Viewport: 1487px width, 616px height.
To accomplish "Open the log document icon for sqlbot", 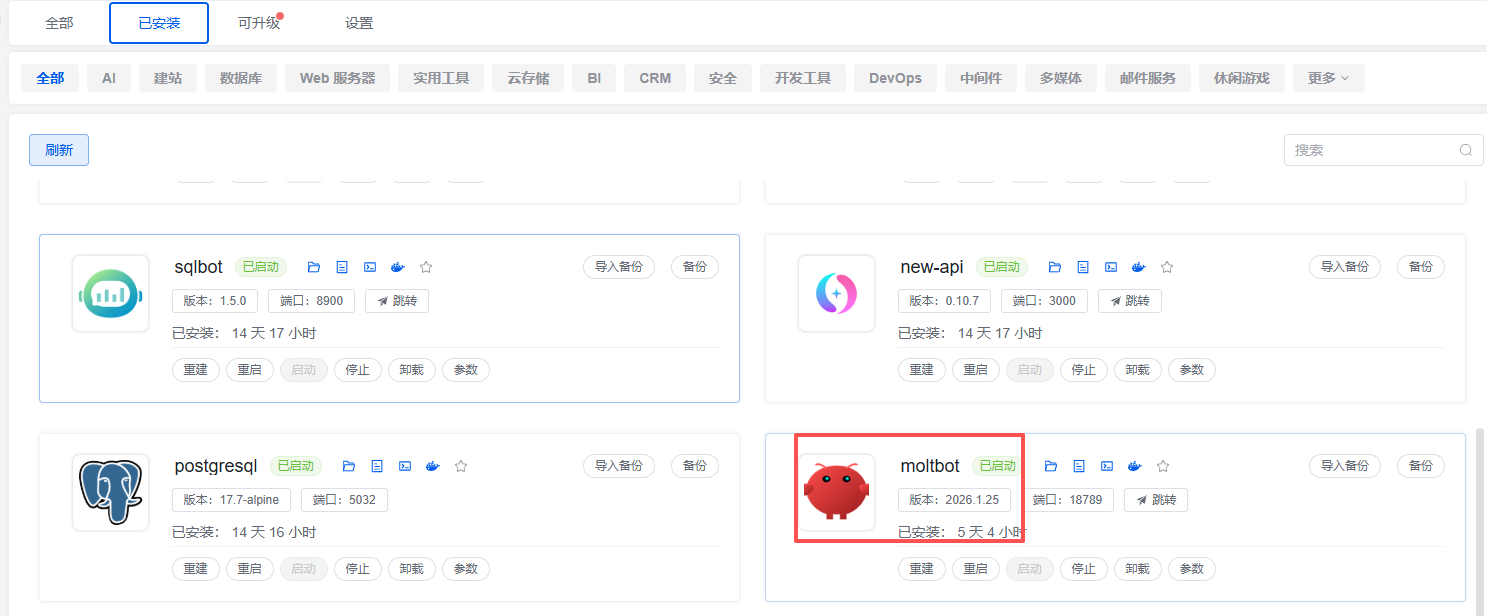I will [x=342, y=267].
